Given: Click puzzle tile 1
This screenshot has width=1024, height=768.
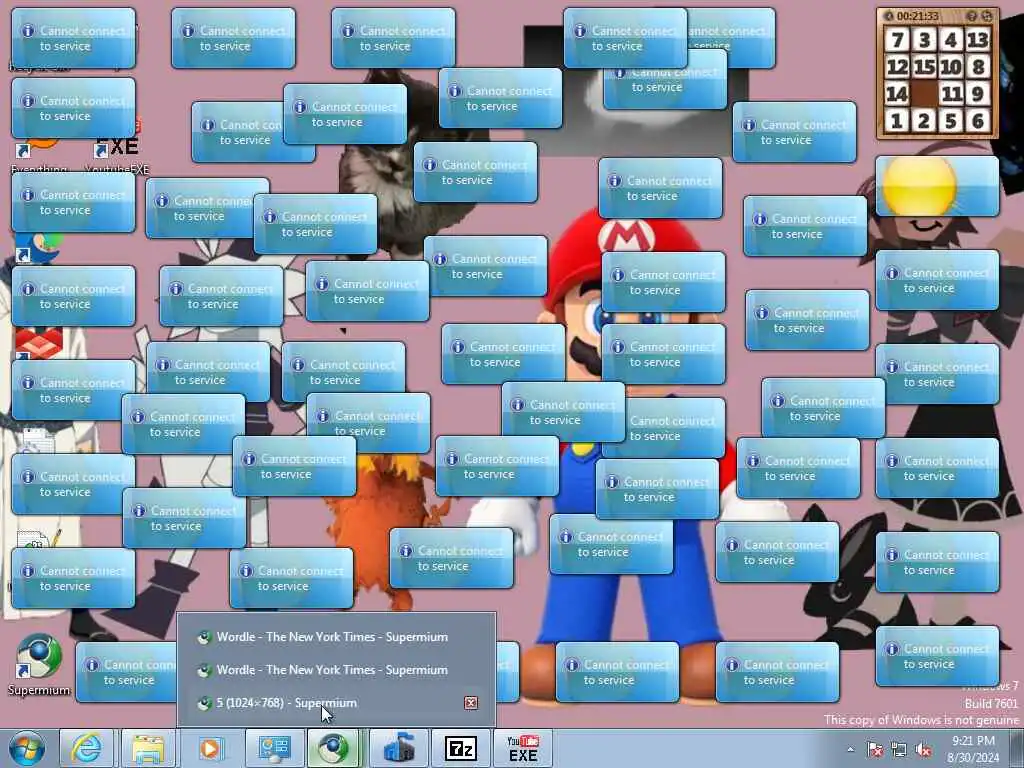Looking at the screenshot, I should point(897,120).
